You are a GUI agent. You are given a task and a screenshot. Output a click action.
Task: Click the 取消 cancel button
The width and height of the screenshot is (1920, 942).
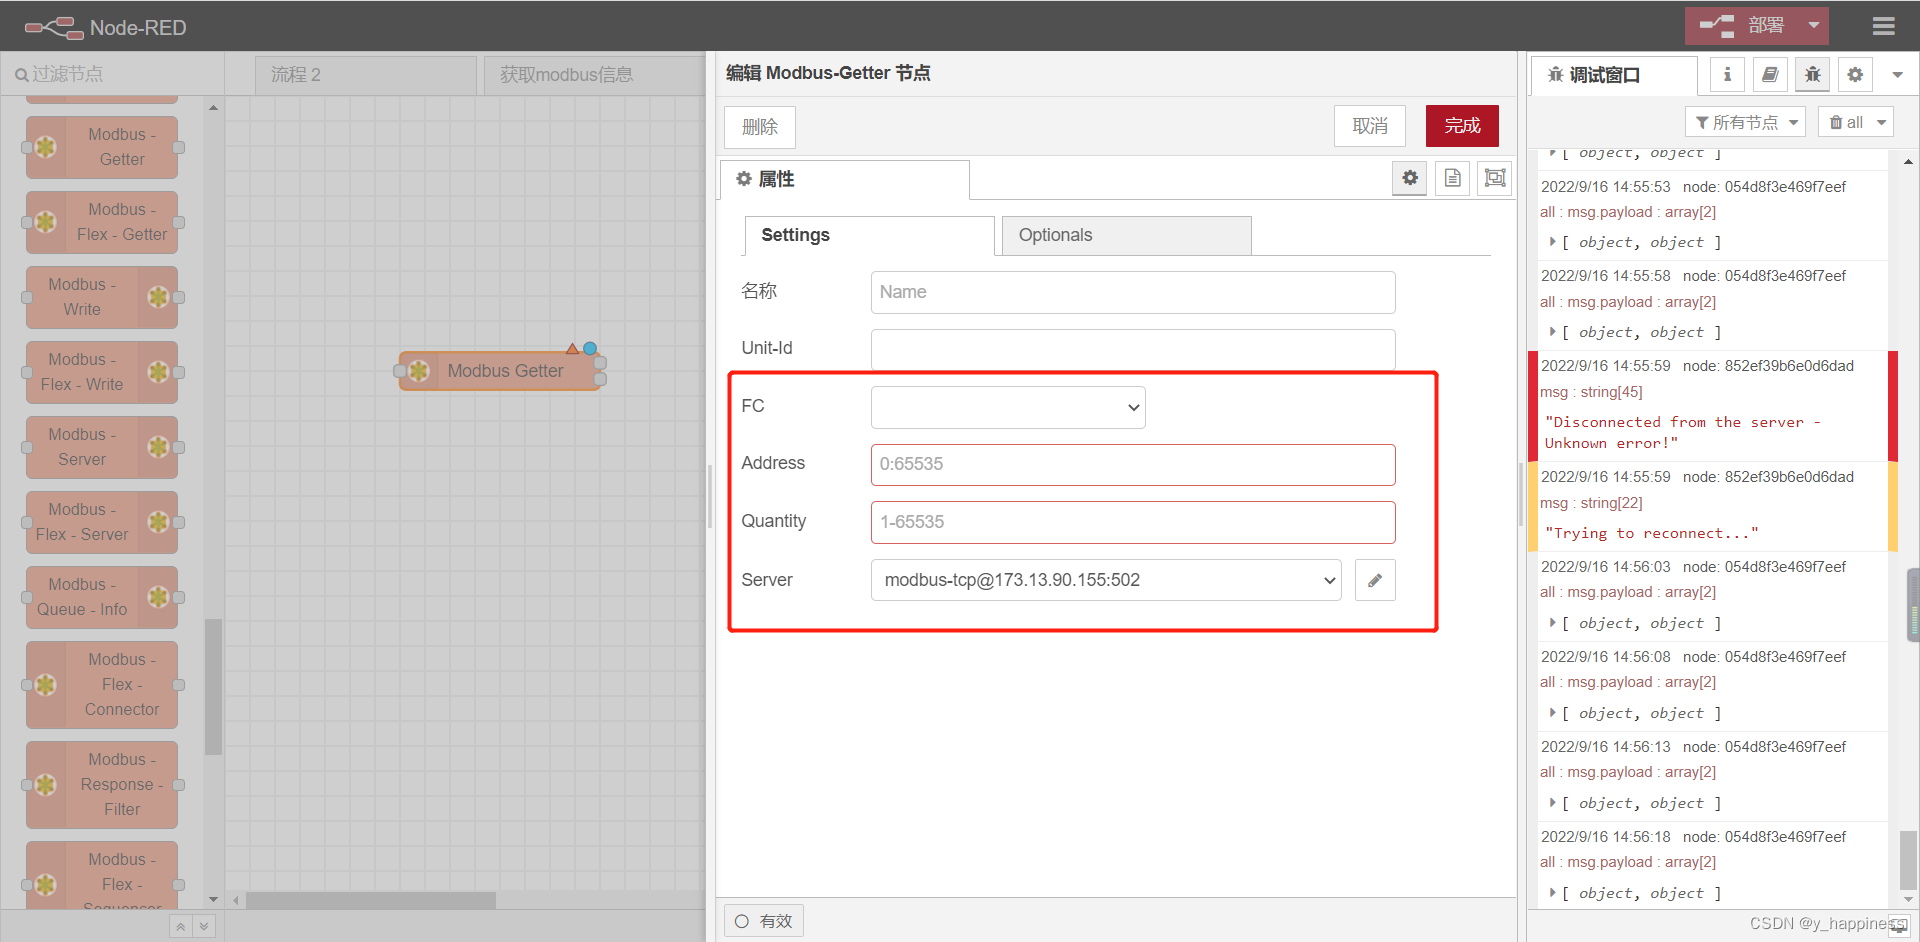click(x=1370, y=126)
